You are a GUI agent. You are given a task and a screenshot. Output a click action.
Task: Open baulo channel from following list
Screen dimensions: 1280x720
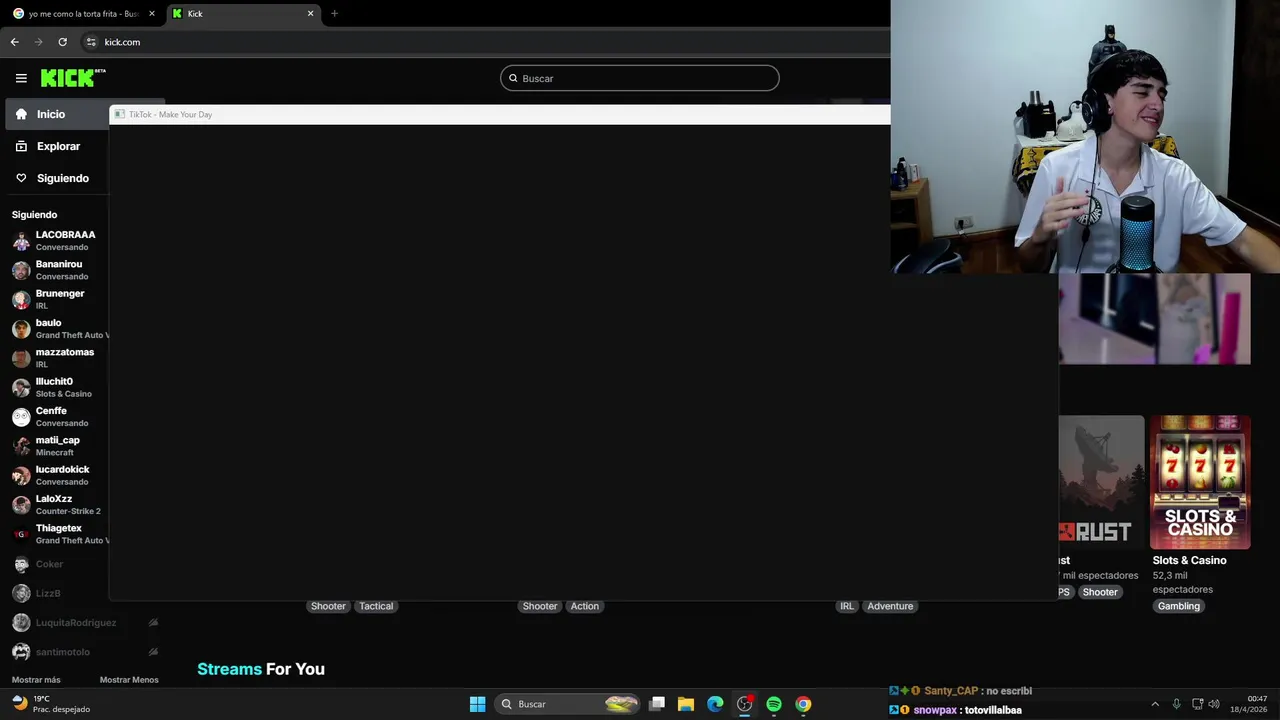click(60, 328)
